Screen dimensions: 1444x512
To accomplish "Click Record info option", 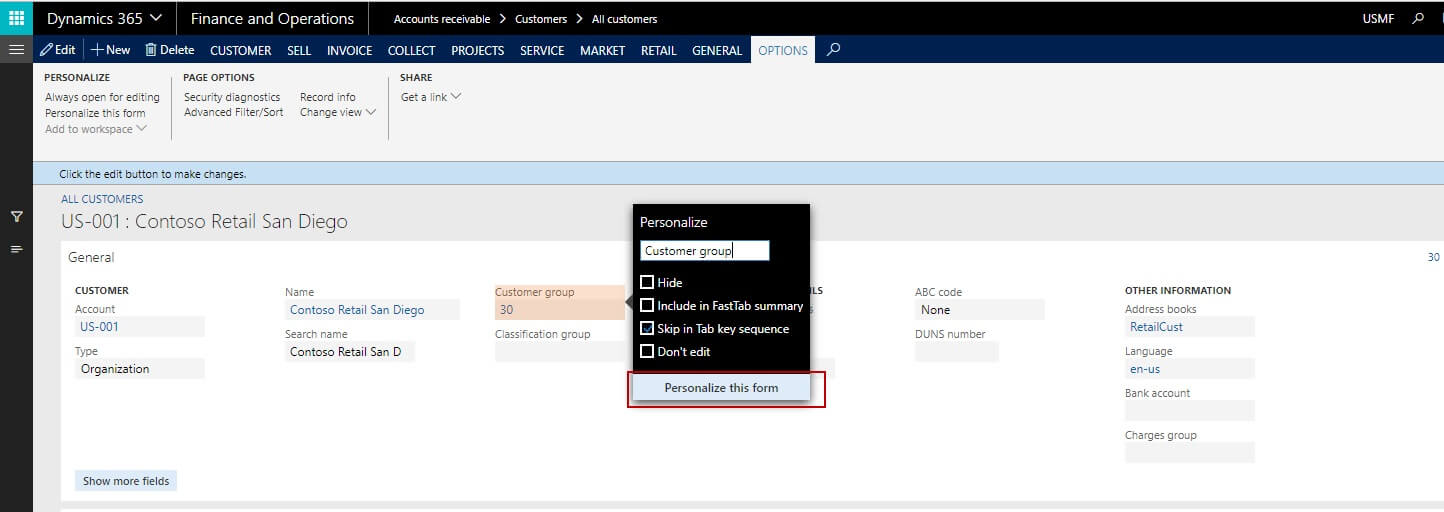I will [328, 97].
